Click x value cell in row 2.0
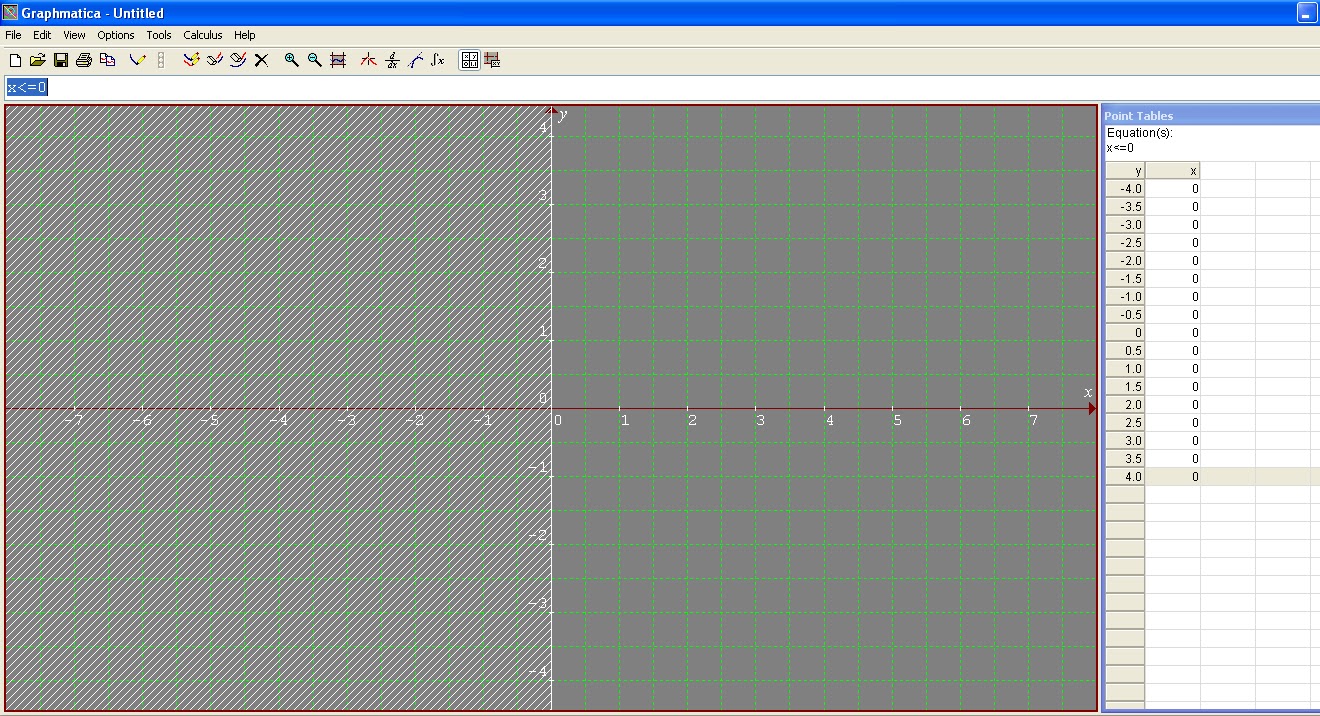 [x=1172, y=405]
